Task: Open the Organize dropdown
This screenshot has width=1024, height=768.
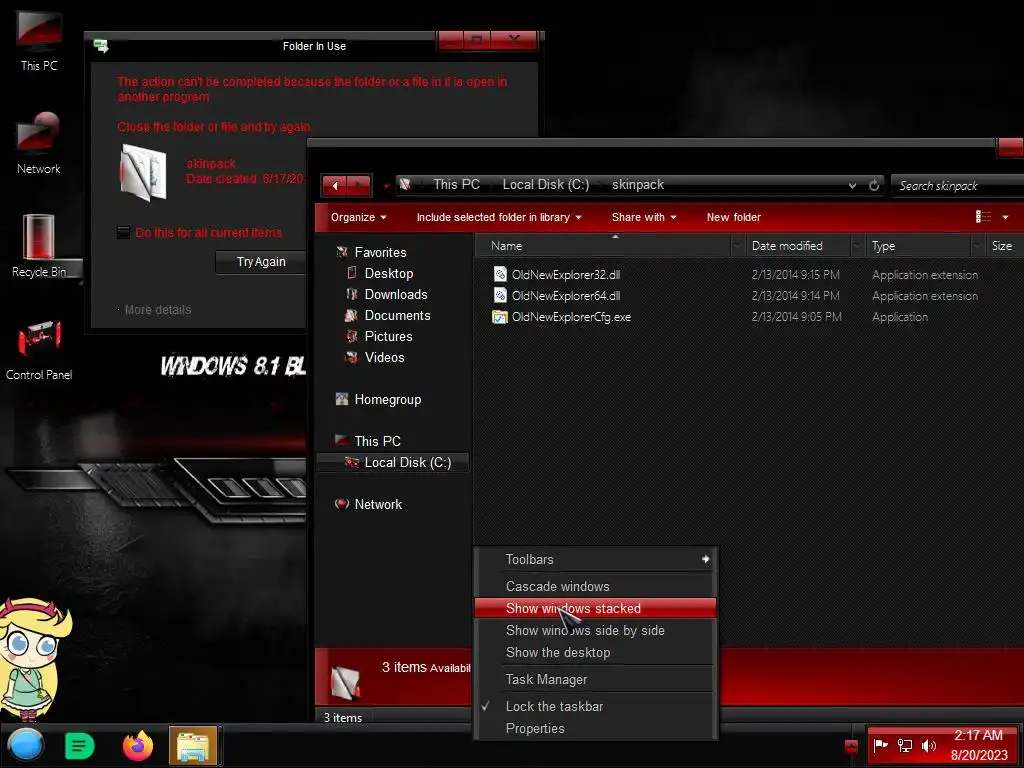Action: pyautogui.click(x=358, y=217)
